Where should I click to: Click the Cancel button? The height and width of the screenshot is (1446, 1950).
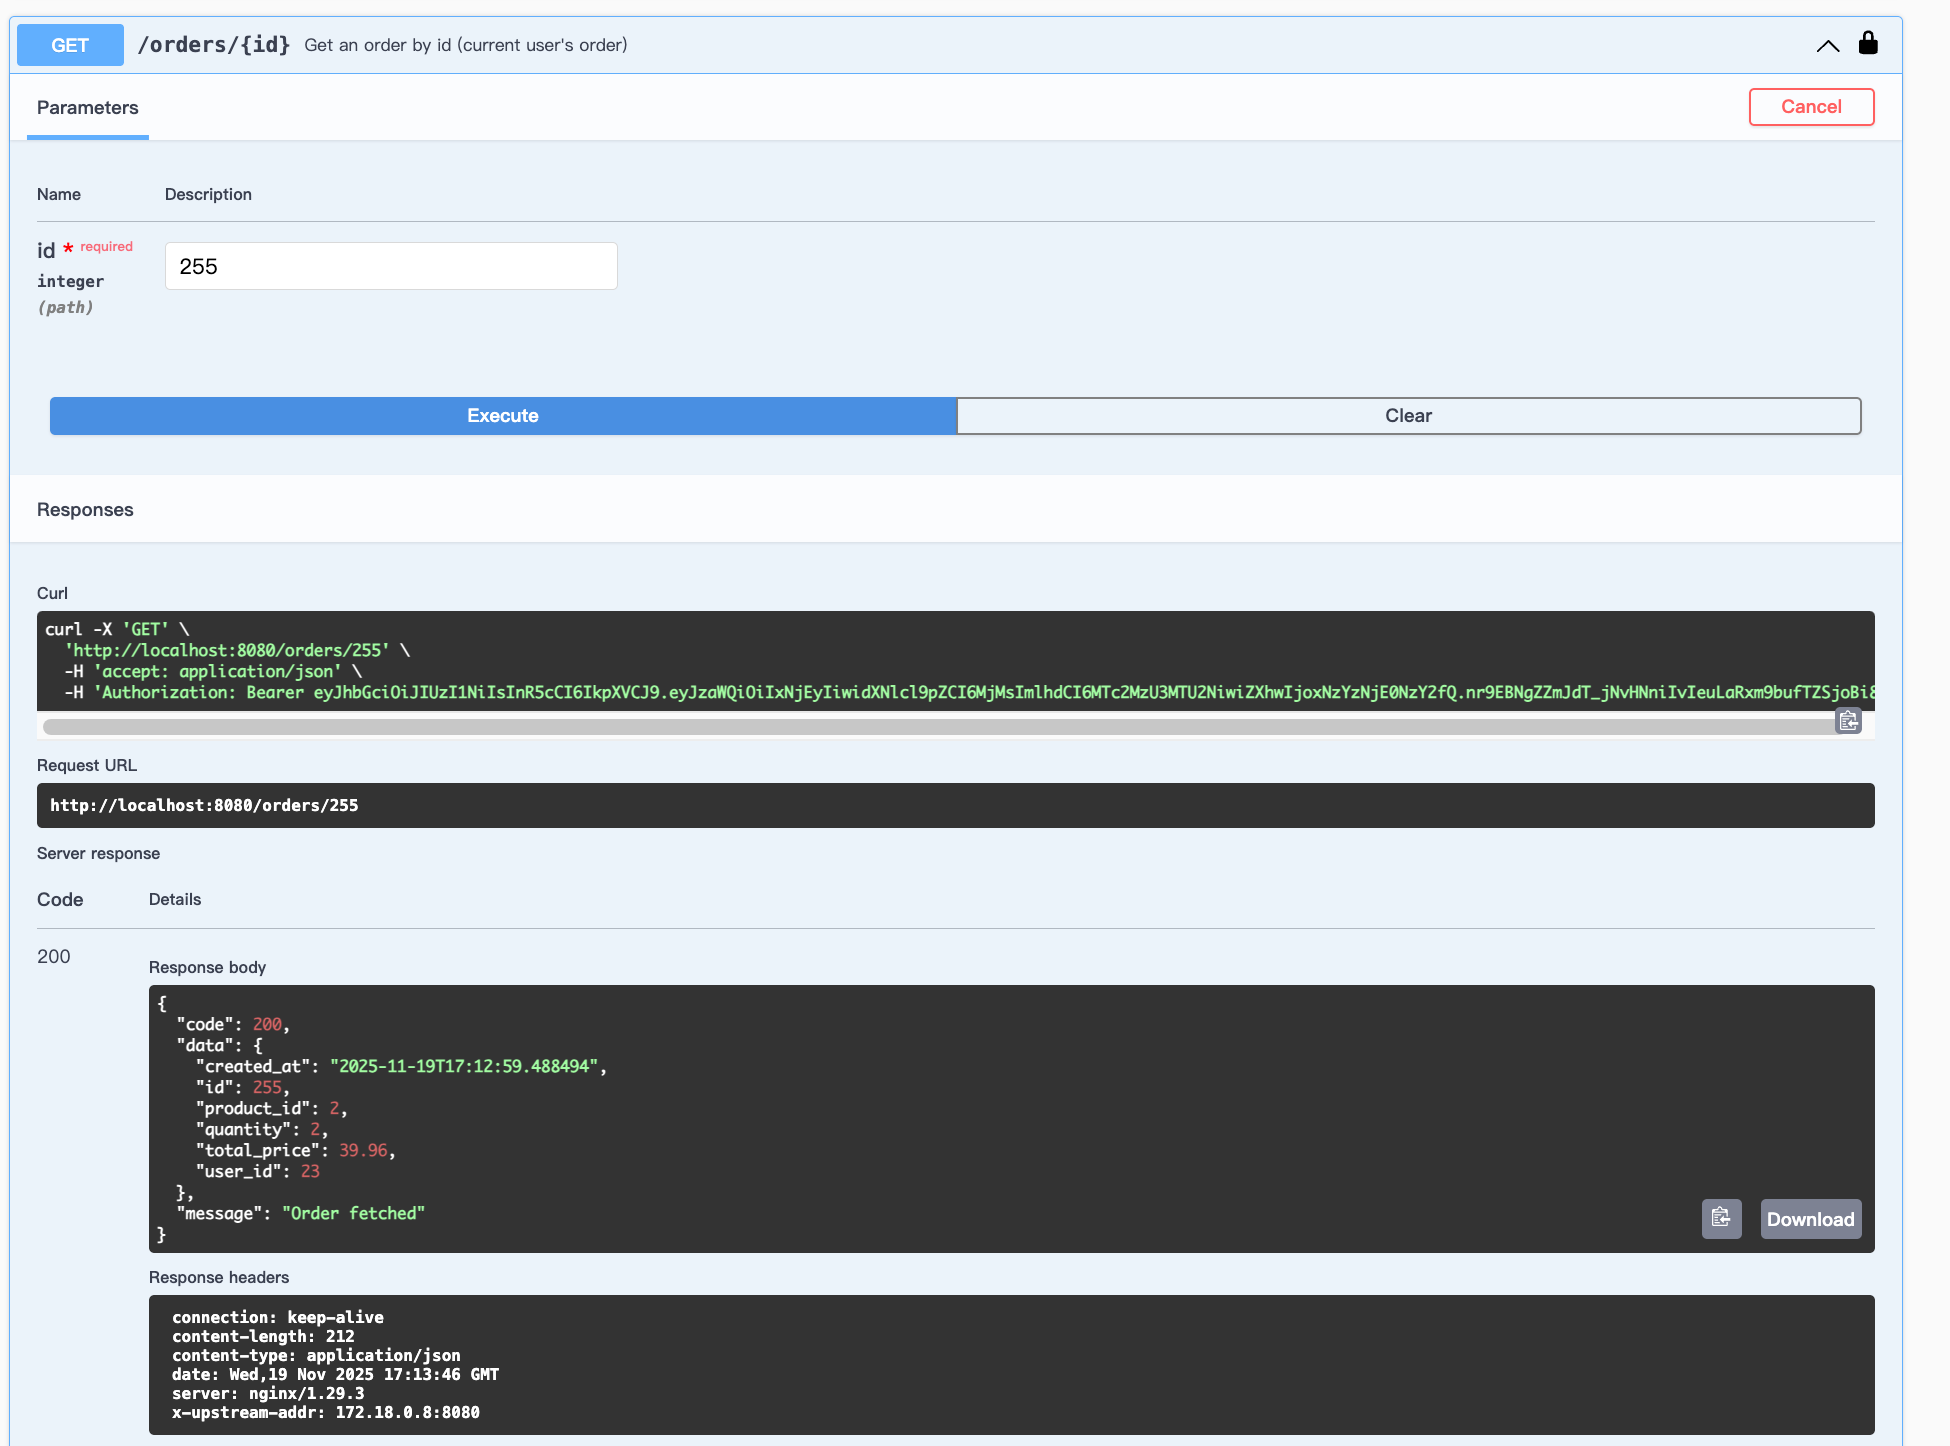pos(1811,107)
